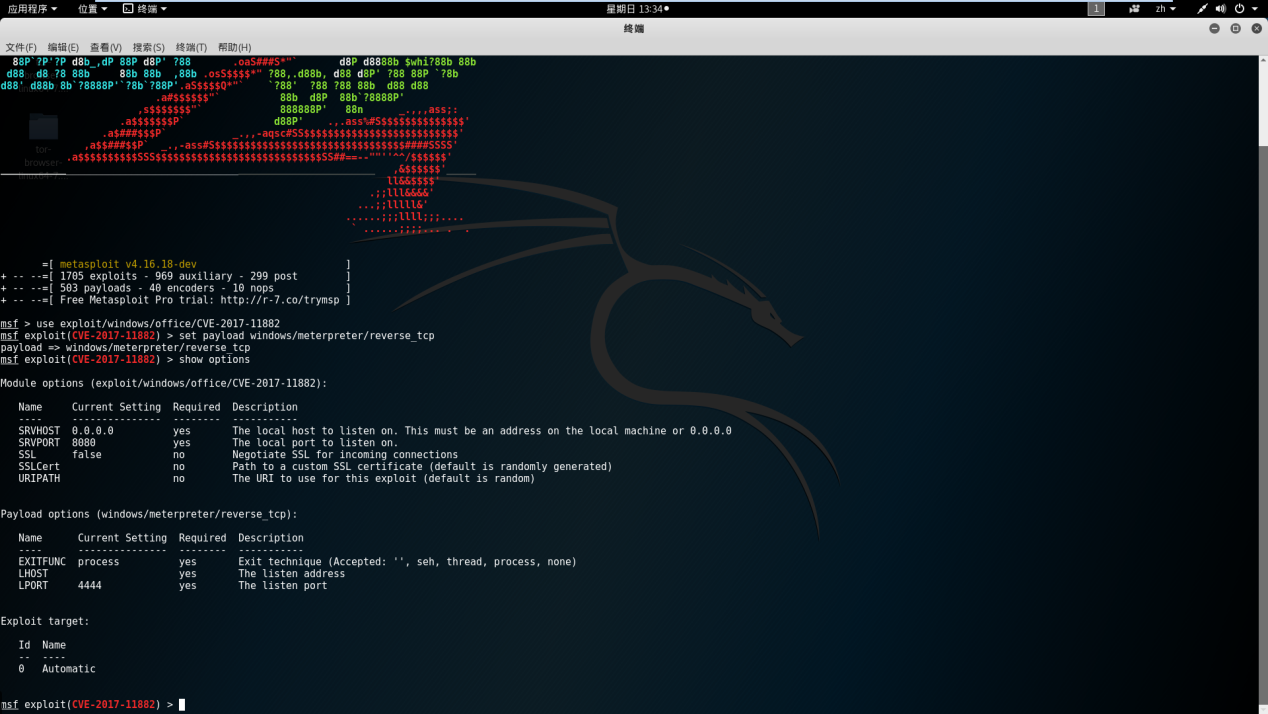Click the 8080 SRVPORT value
The image size is (1268, 714).
(84, 443)
